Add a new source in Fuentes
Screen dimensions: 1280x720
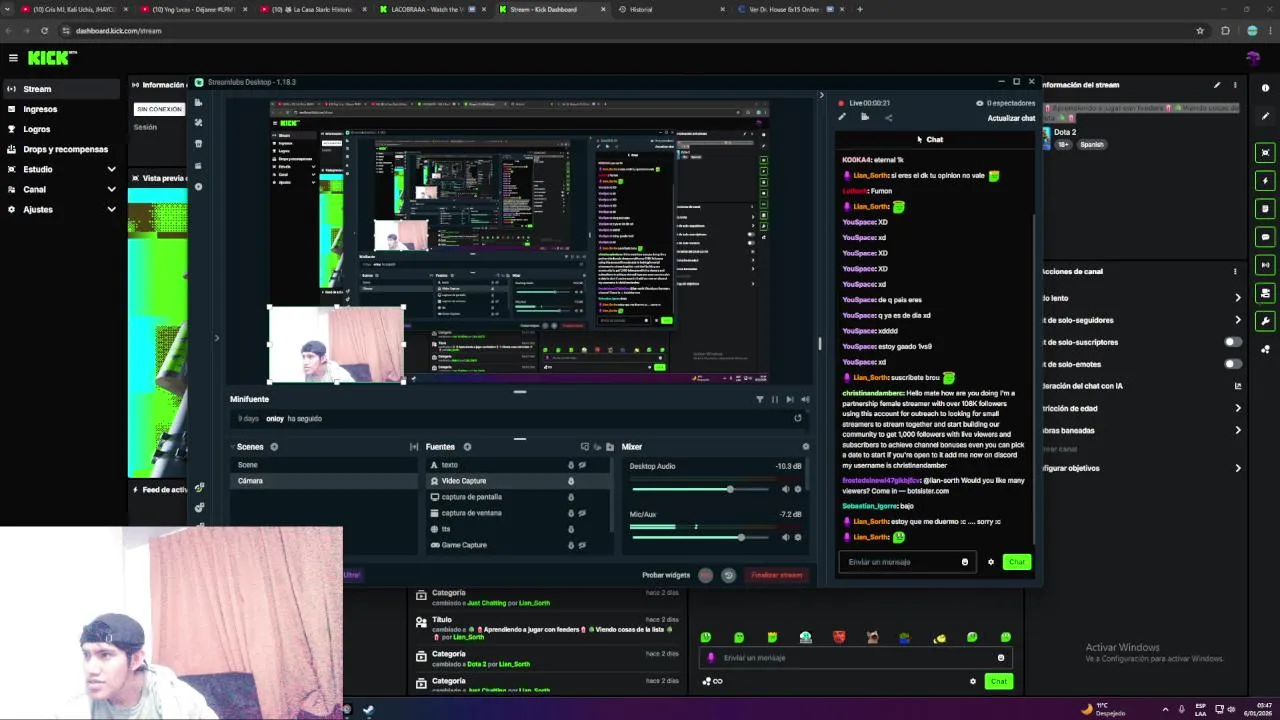point(467,447)
